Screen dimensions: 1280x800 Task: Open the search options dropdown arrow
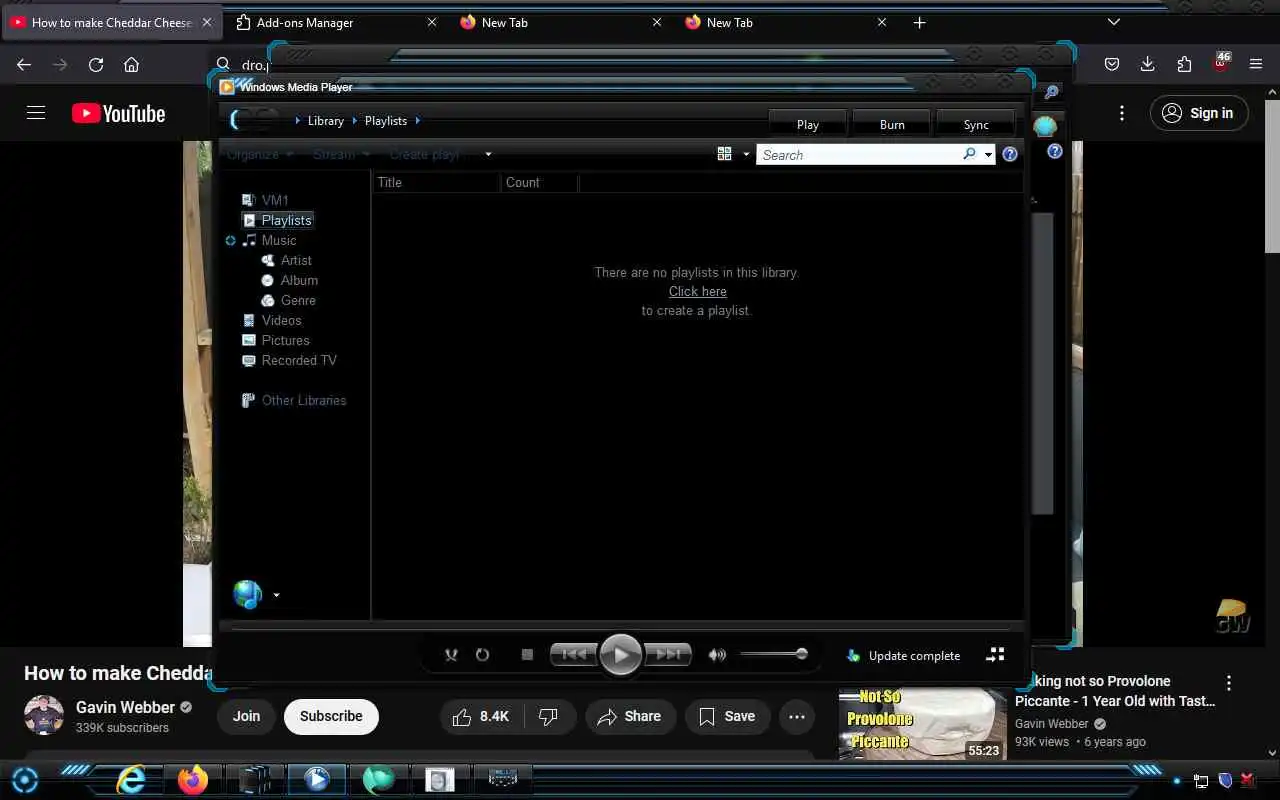tap(988, 154)
